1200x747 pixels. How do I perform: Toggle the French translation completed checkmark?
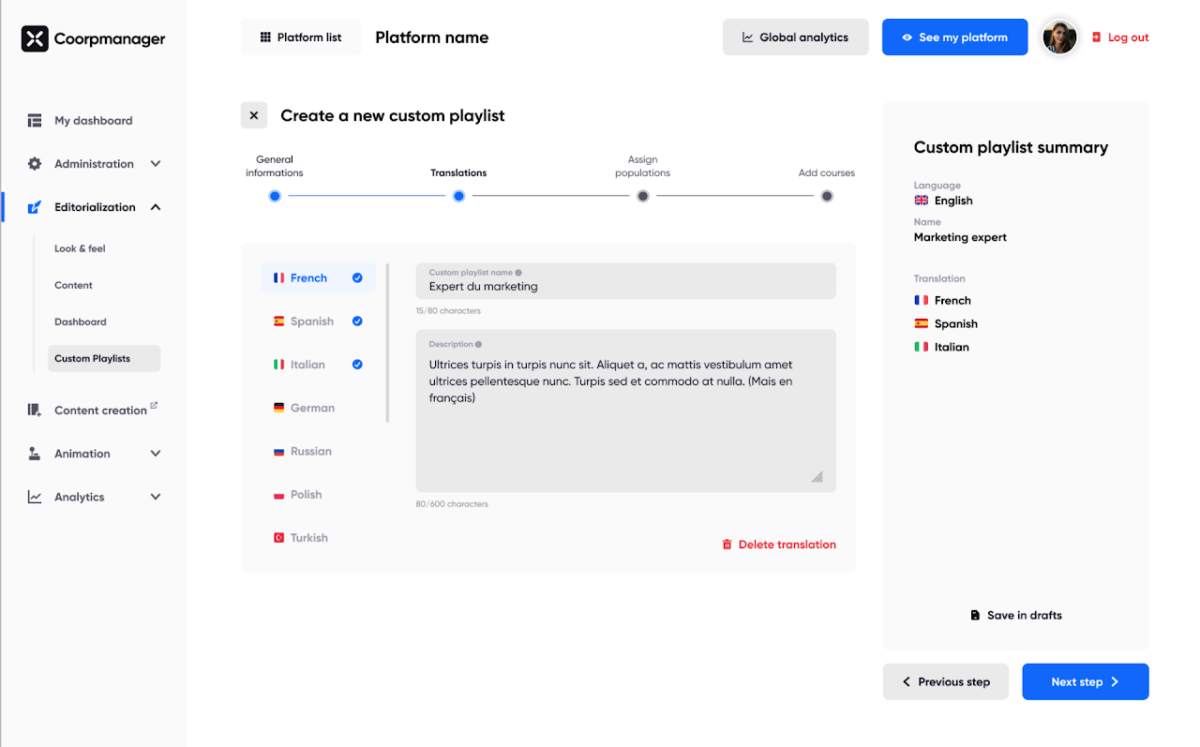tap(356, 277)
